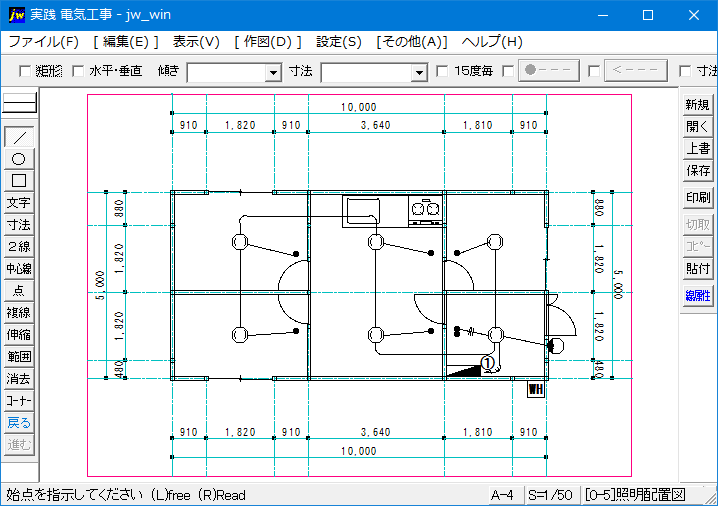Choose the 中心線 centerline tool

(19, 269)
